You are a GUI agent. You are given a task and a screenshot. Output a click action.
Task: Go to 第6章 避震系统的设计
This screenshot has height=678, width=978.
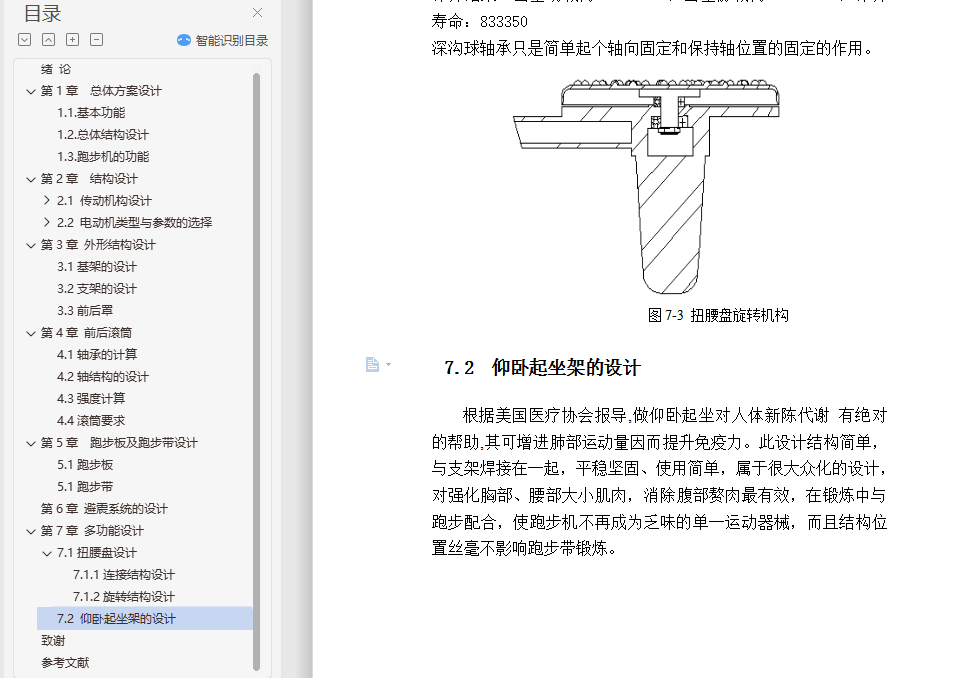(104, 509)
